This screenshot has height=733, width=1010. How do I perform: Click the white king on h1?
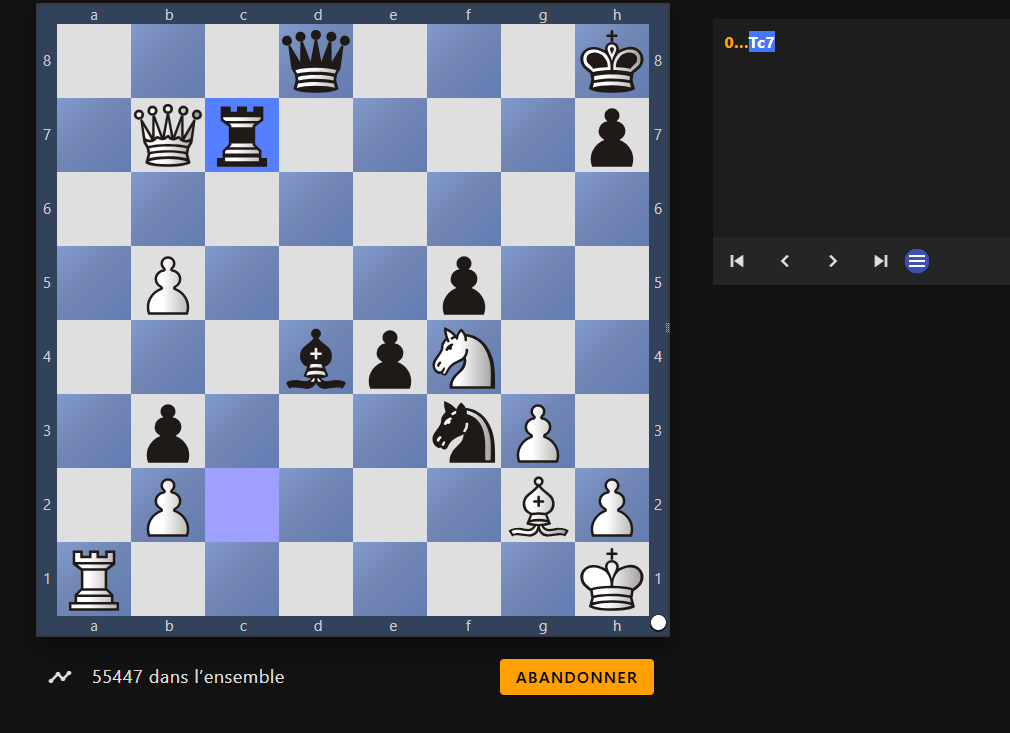pos(612,579)
